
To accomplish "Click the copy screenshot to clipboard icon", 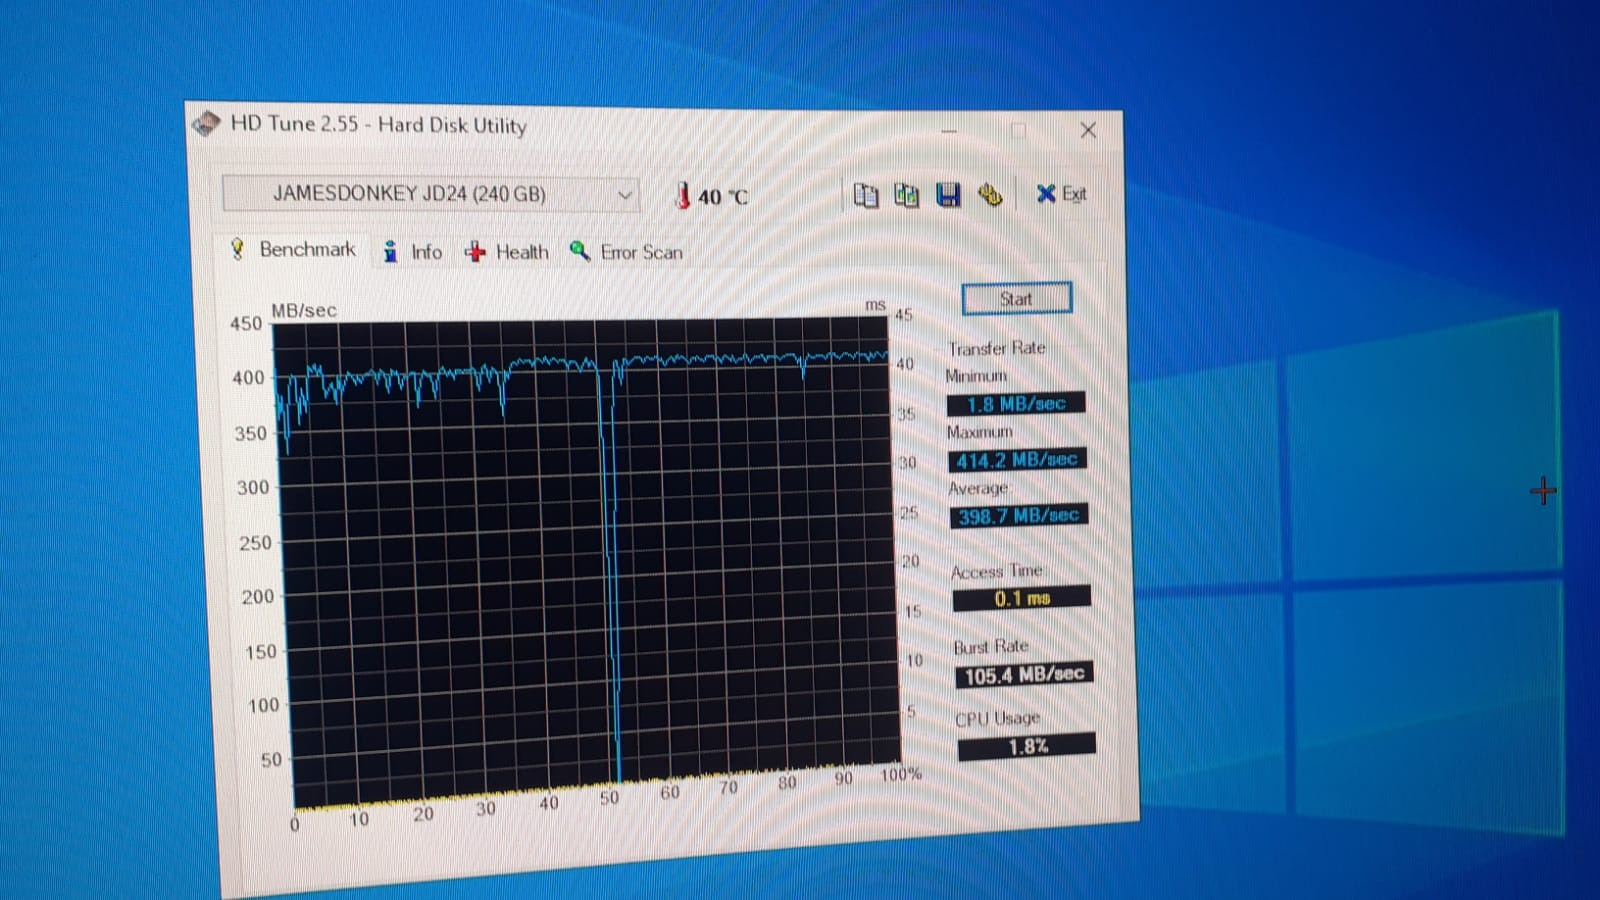I will point(907,194).
